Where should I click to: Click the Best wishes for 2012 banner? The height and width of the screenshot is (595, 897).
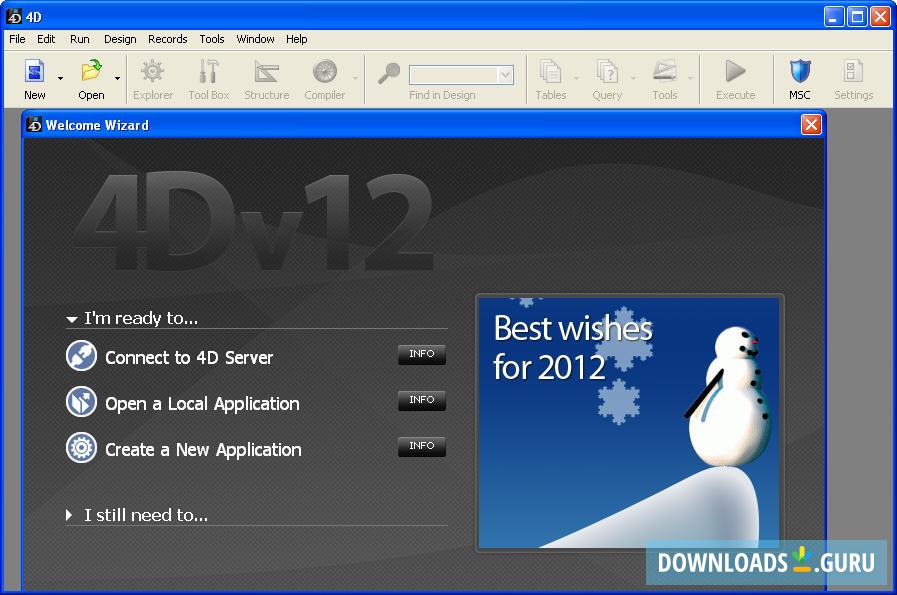pyautogui.click(x=629, y=422)
